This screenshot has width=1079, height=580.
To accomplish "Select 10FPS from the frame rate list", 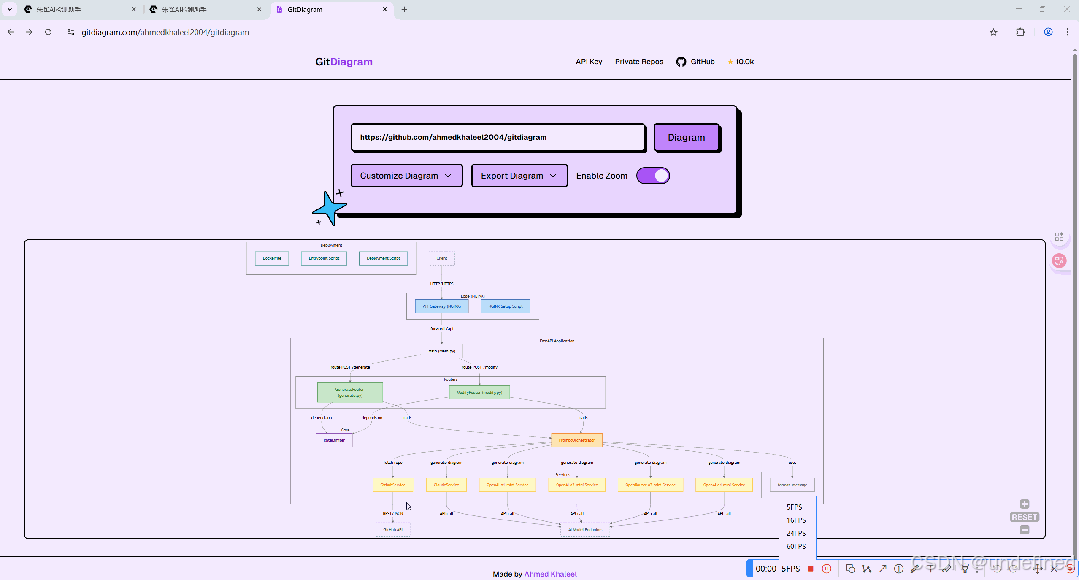I will (x=796, y=520).
